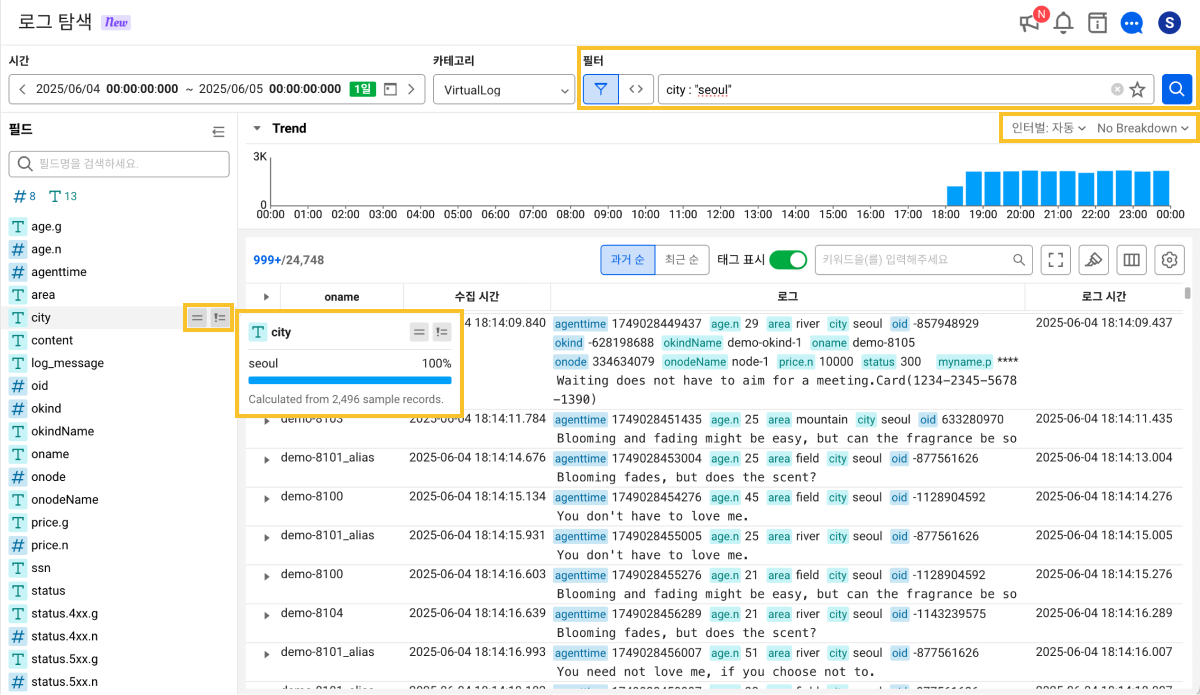Open the highlighter tool
Image resolution: width=1200 pixels, height=695 pixels.
point(1093,260)
